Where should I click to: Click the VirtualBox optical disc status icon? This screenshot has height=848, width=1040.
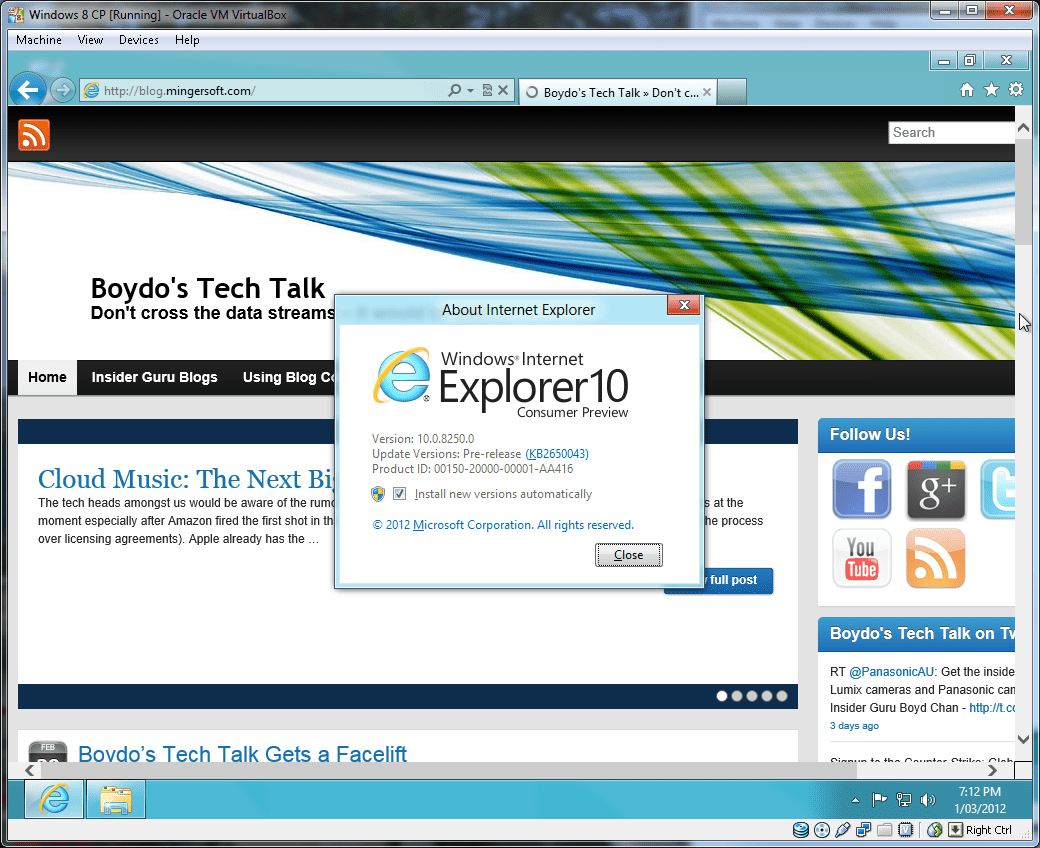[x=822, y=829]
